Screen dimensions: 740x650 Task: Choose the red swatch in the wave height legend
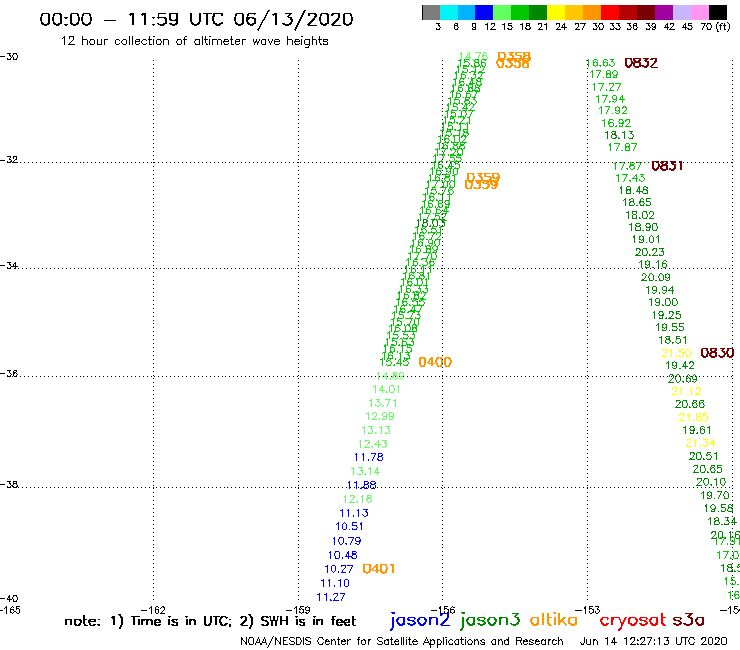click(610, 12)
